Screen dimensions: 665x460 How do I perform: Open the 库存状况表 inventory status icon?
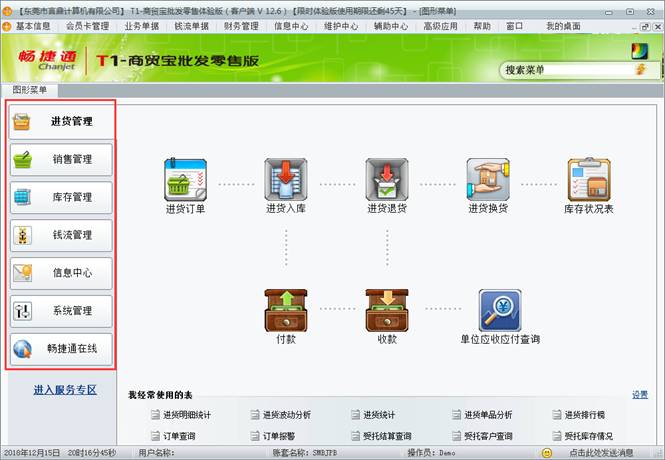tap(589, 180)
